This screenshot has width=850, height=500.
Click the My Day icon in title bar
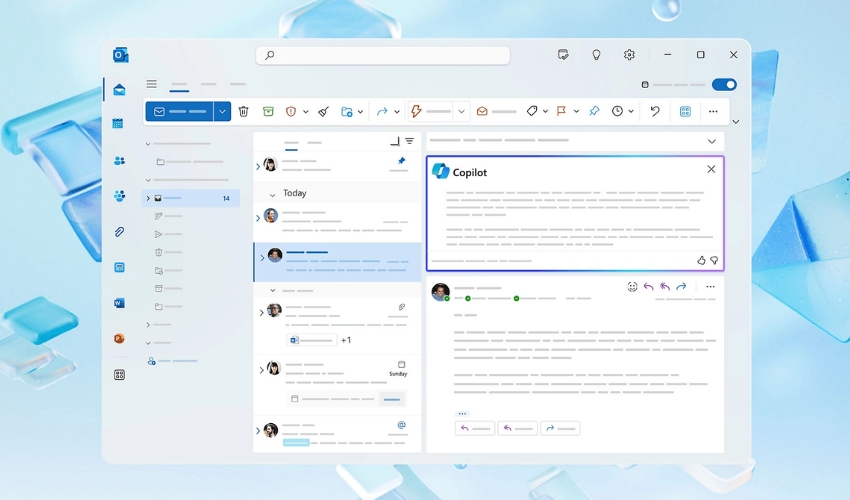563,55
